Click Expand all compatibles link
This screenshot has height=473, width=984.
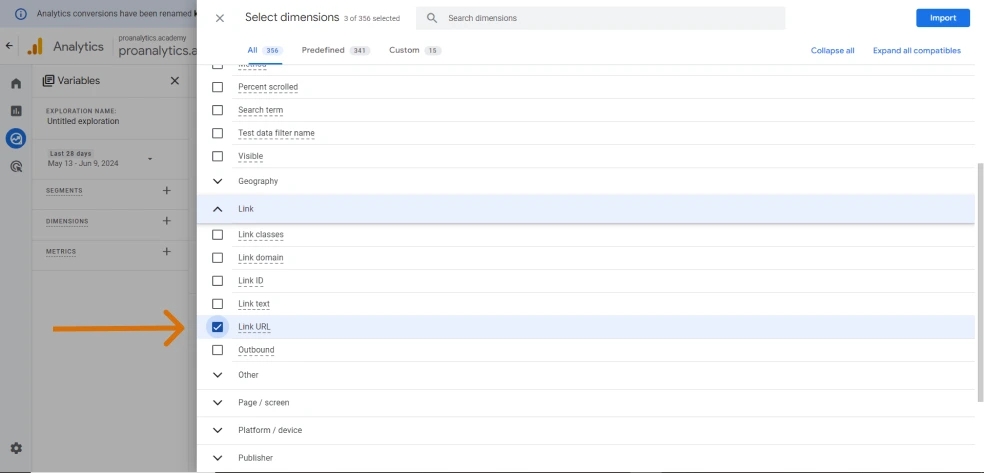click(916, 51)
